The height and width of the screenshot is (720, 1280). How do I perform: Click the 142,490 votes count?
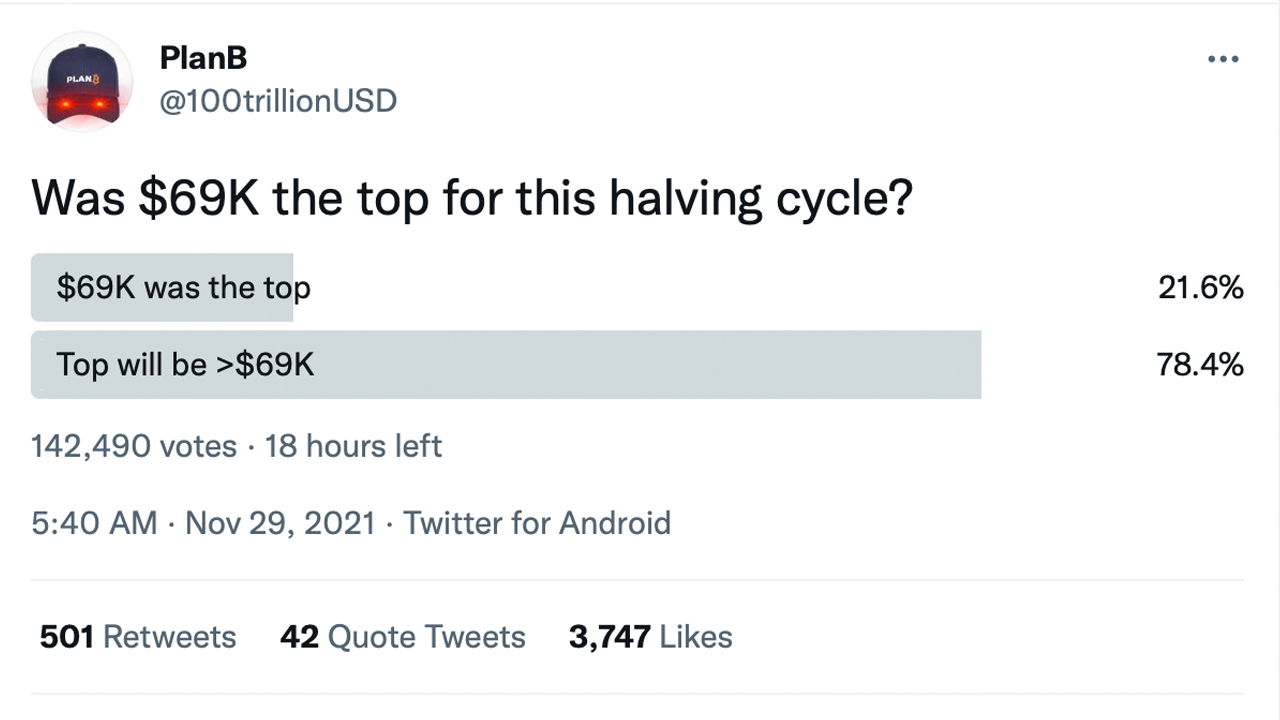(x=134, y=446)
